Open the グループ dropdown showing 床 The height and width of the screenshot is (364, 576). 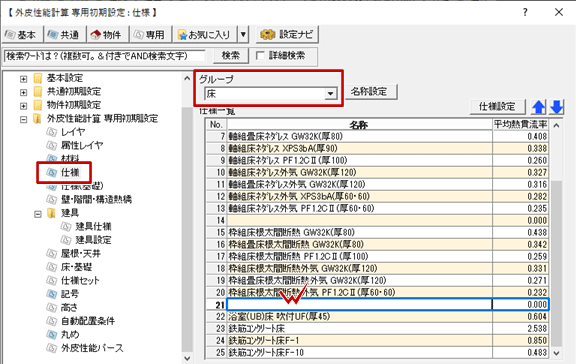pyautogui.click(x=270, y=94)
